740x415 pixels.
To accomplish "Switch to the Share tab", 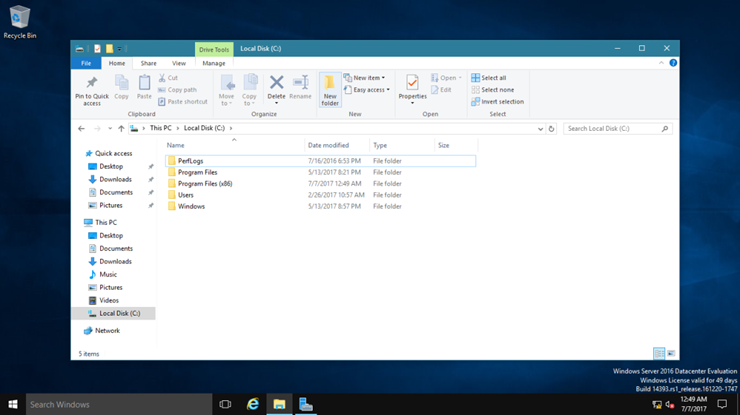I will click(x=148, y=63).
